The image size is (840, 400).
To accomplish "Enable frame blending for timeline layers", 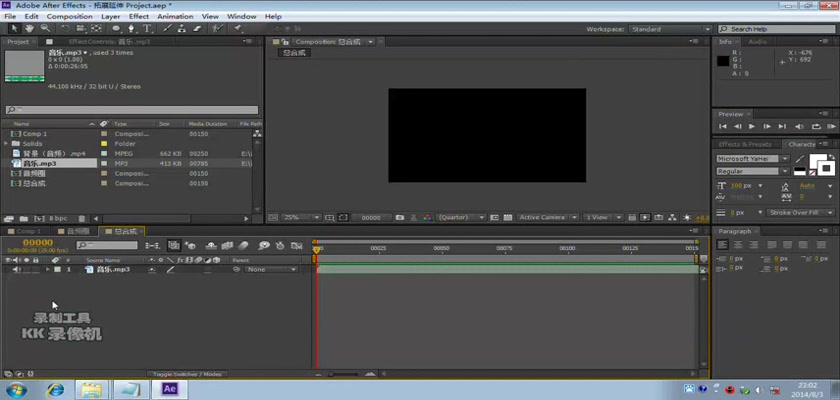I will (x=227, y=246).
